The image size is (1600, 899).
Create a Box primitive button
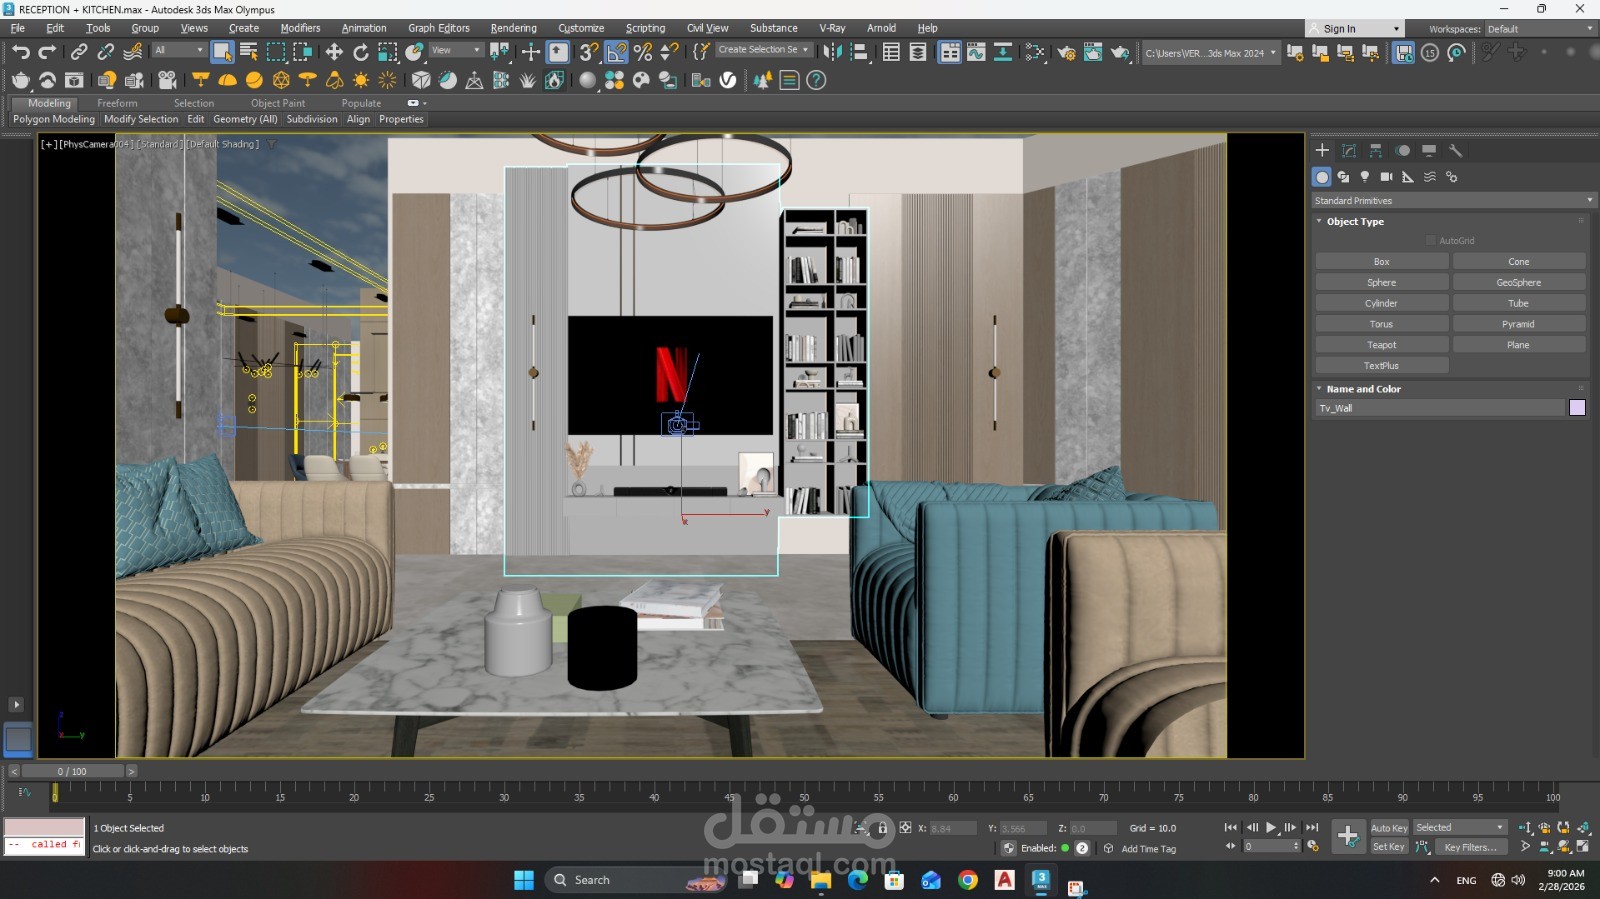tap(1381, 262)
